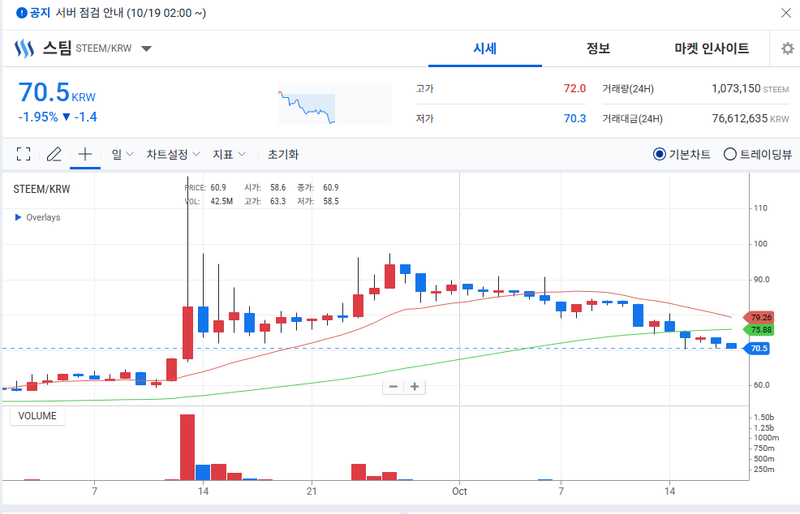Image resolution: width=800 pixels, height=514 pixels.
Task: Click the fullscreen chart icon
Action: coord(23,154)
